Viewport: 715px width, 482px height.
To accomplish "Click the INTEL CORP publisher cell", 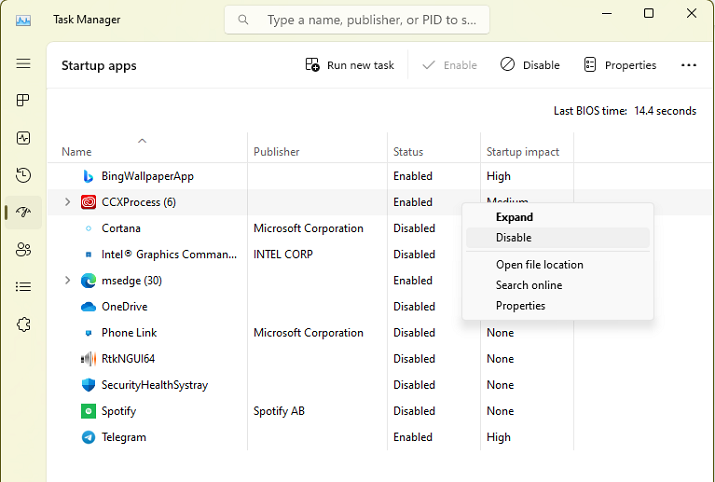I will point(283,254).
